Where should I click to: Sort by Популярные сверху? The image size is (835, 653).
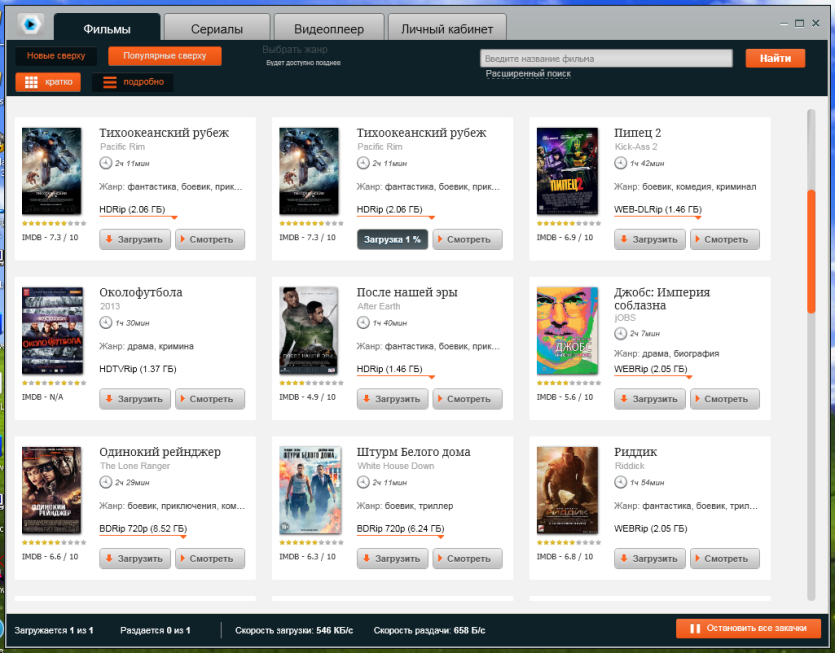click(x=165, y=55)
